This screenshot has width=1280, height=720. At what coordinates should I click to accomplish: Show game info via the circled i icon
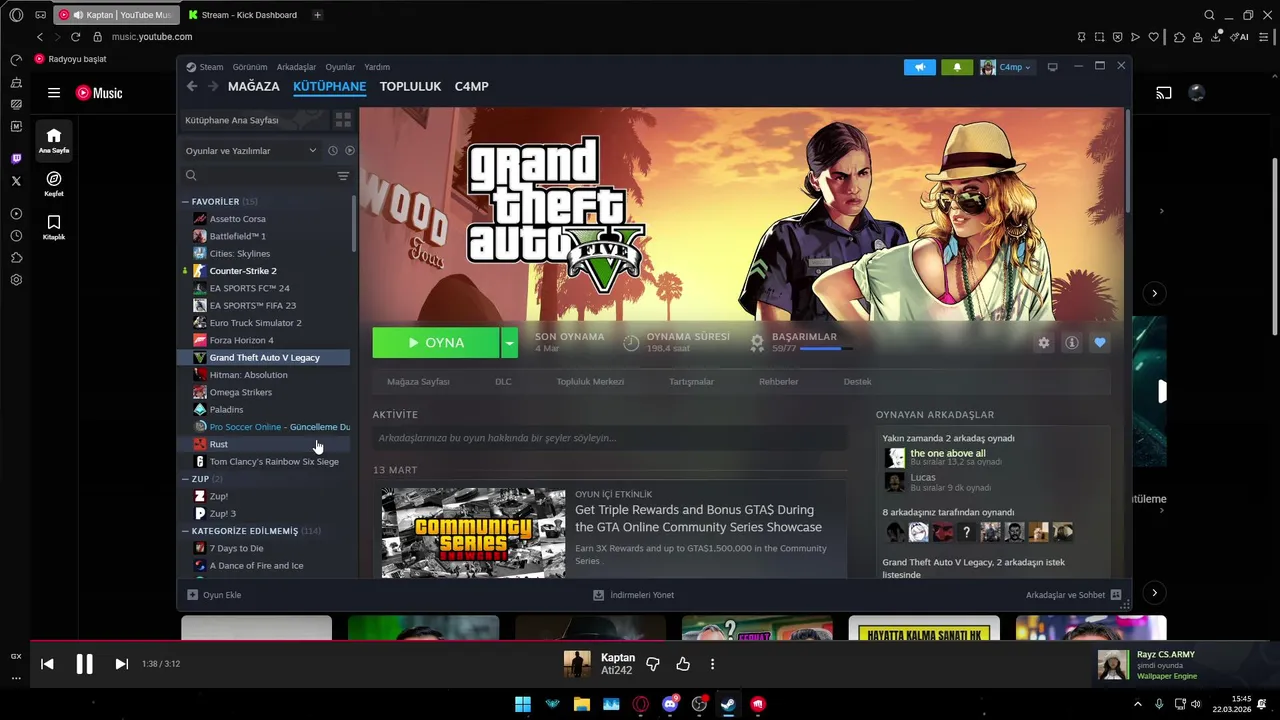click(1072, 342)
